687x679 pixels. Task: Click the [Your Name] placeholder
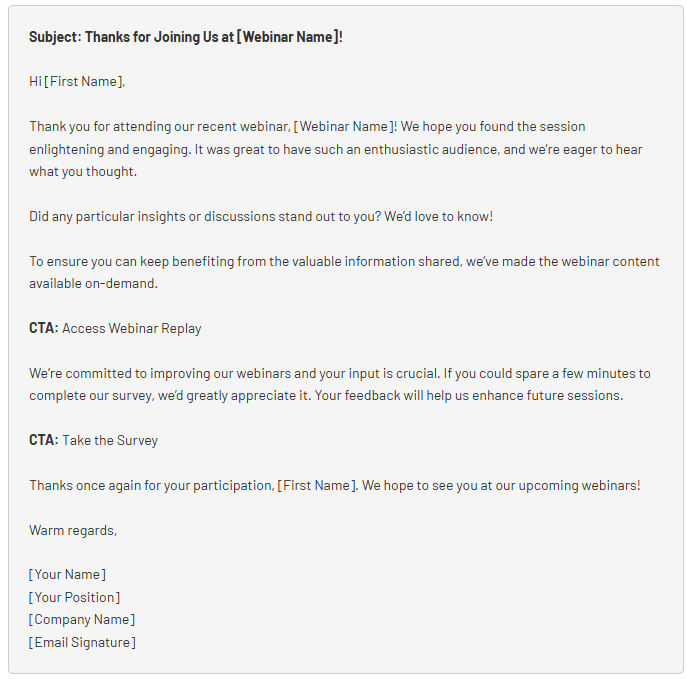(67, 575)
